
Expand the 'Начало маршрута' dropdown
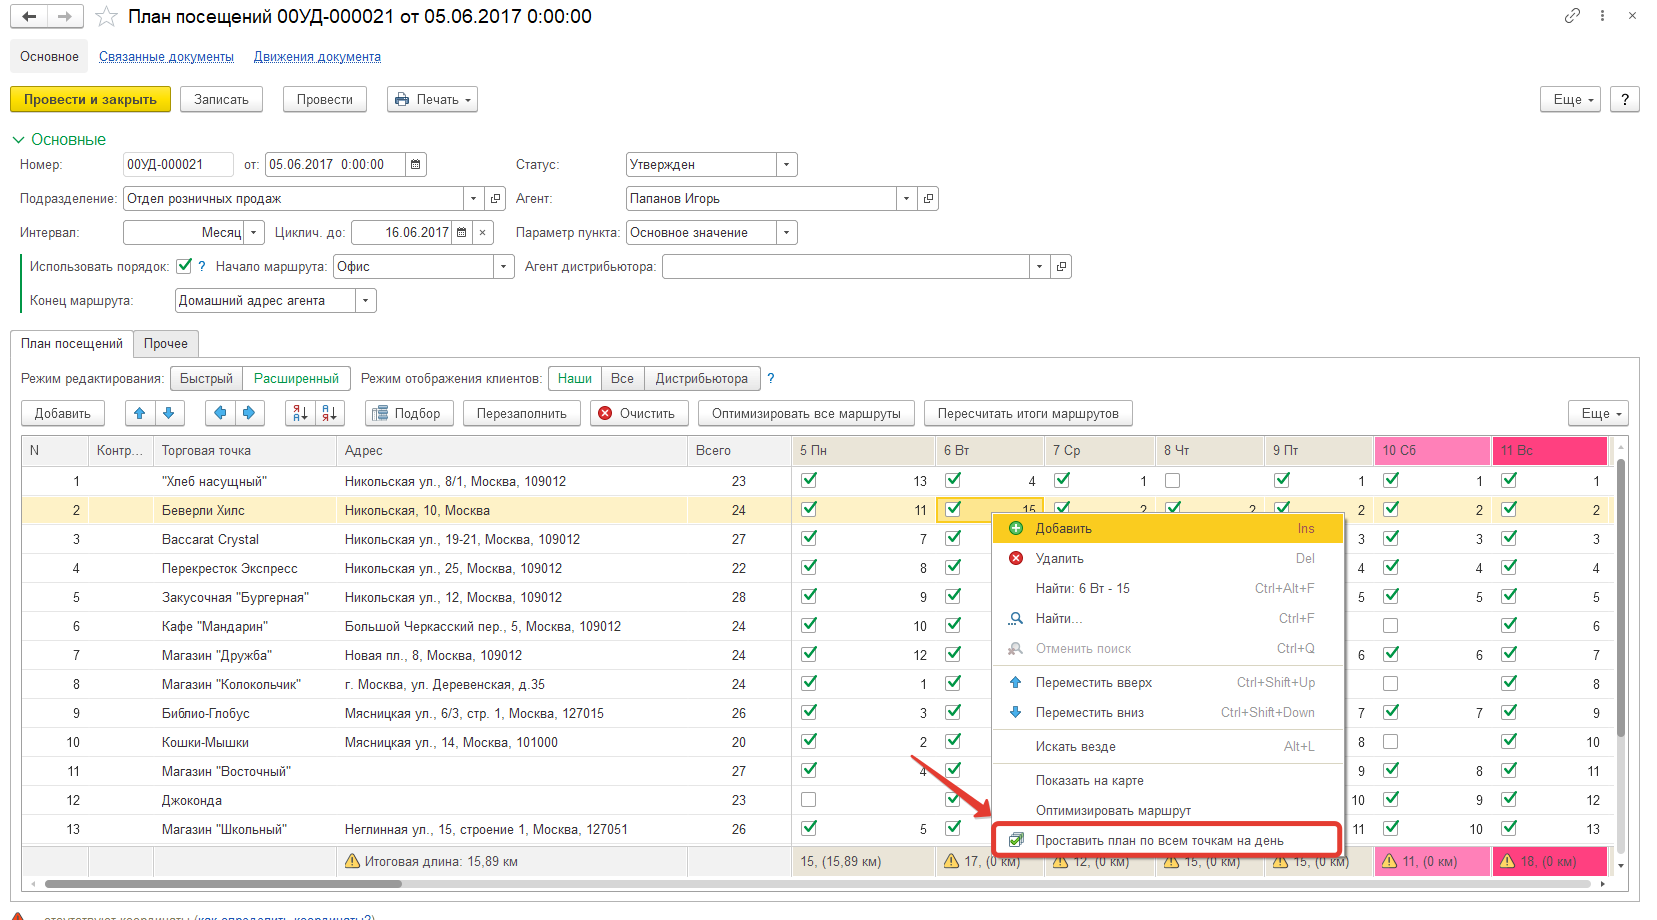504,267
